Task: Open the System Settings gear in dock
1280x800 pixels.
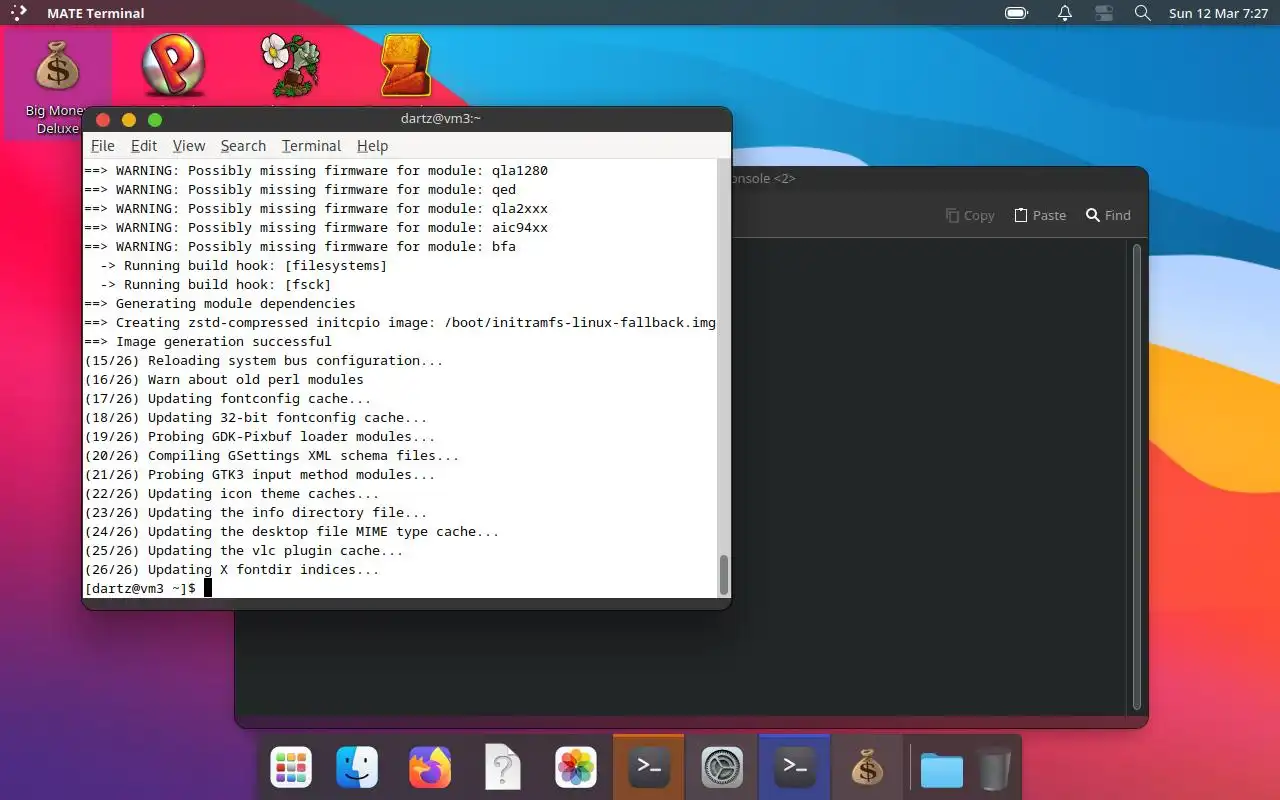Action: pos(722,768)
